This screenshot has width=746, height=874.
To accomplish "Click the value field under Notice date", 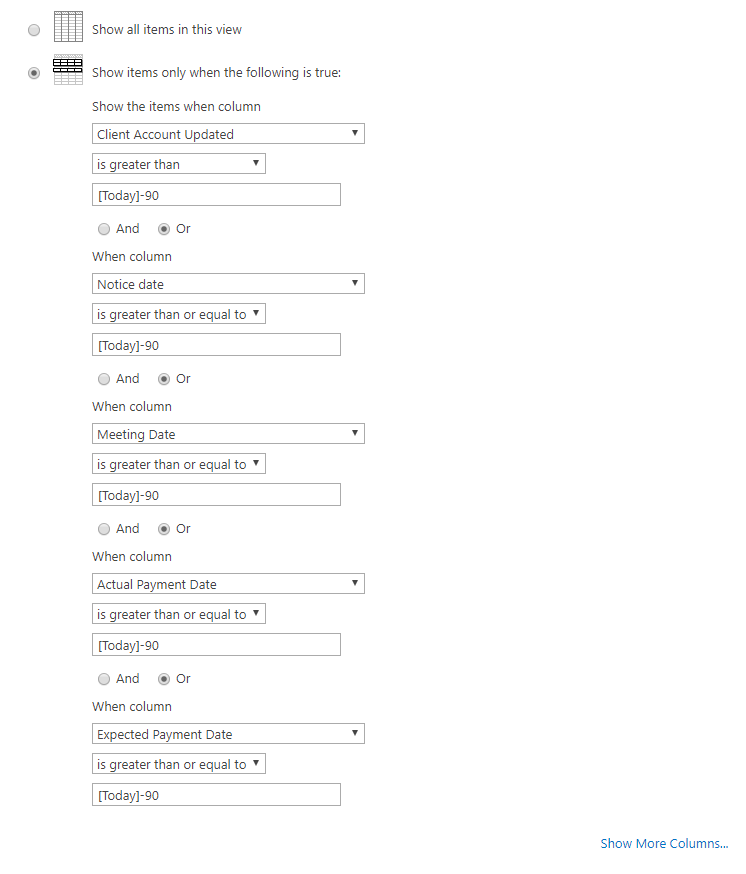I will pyautogui.click(x=216, y=344).
